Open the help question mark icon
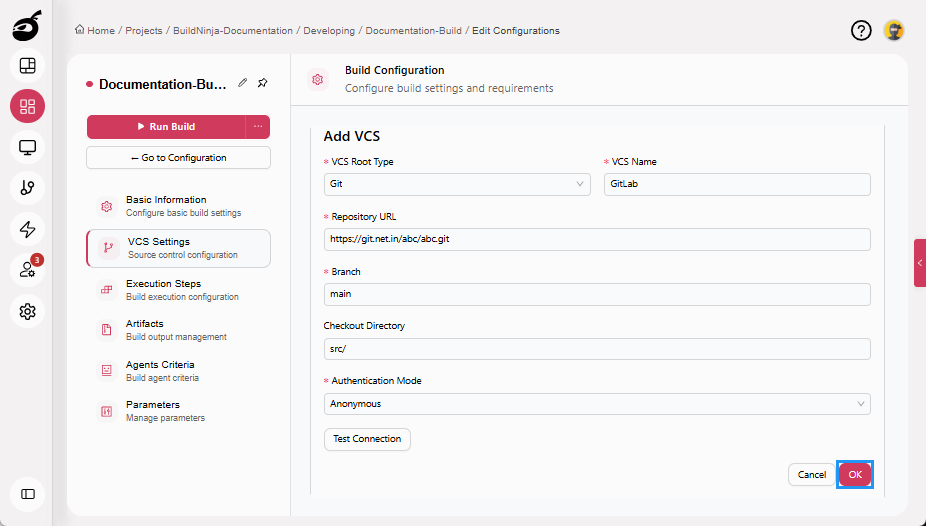This screenshot has height=526, width=926. (861, 30)
